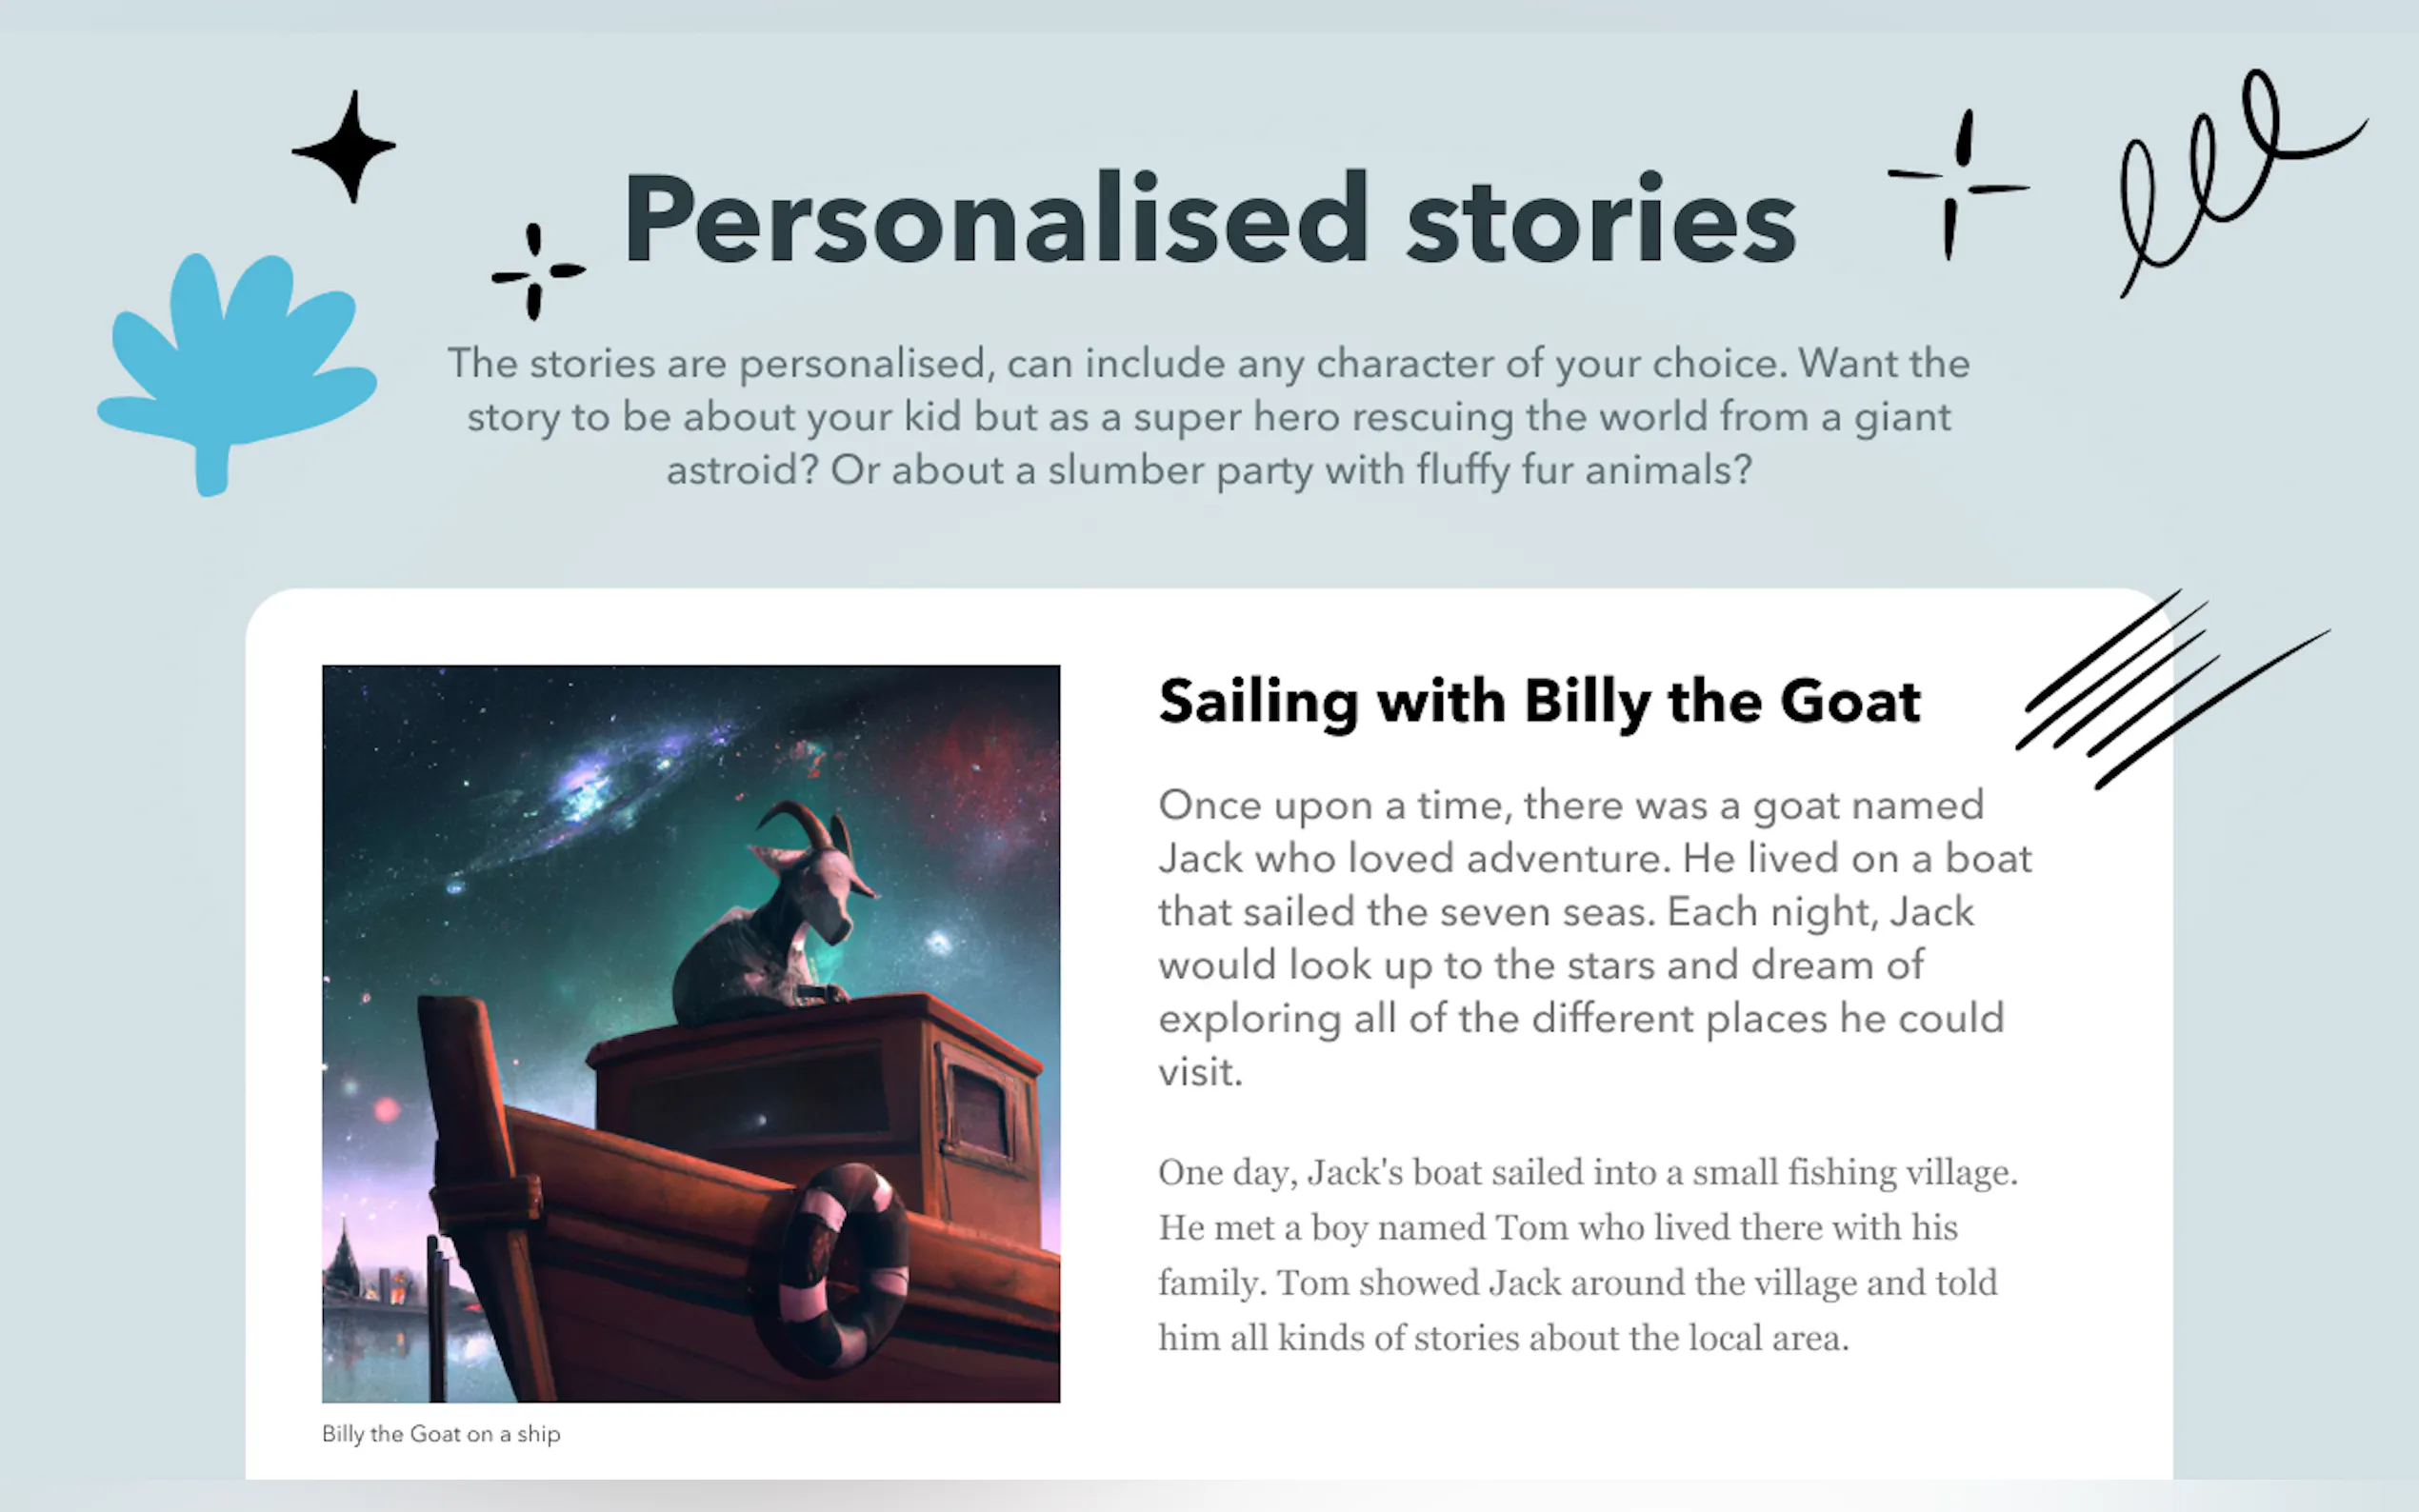
Task: Click the "Personalised stories" heading
Action: (x=1208, y=218)
